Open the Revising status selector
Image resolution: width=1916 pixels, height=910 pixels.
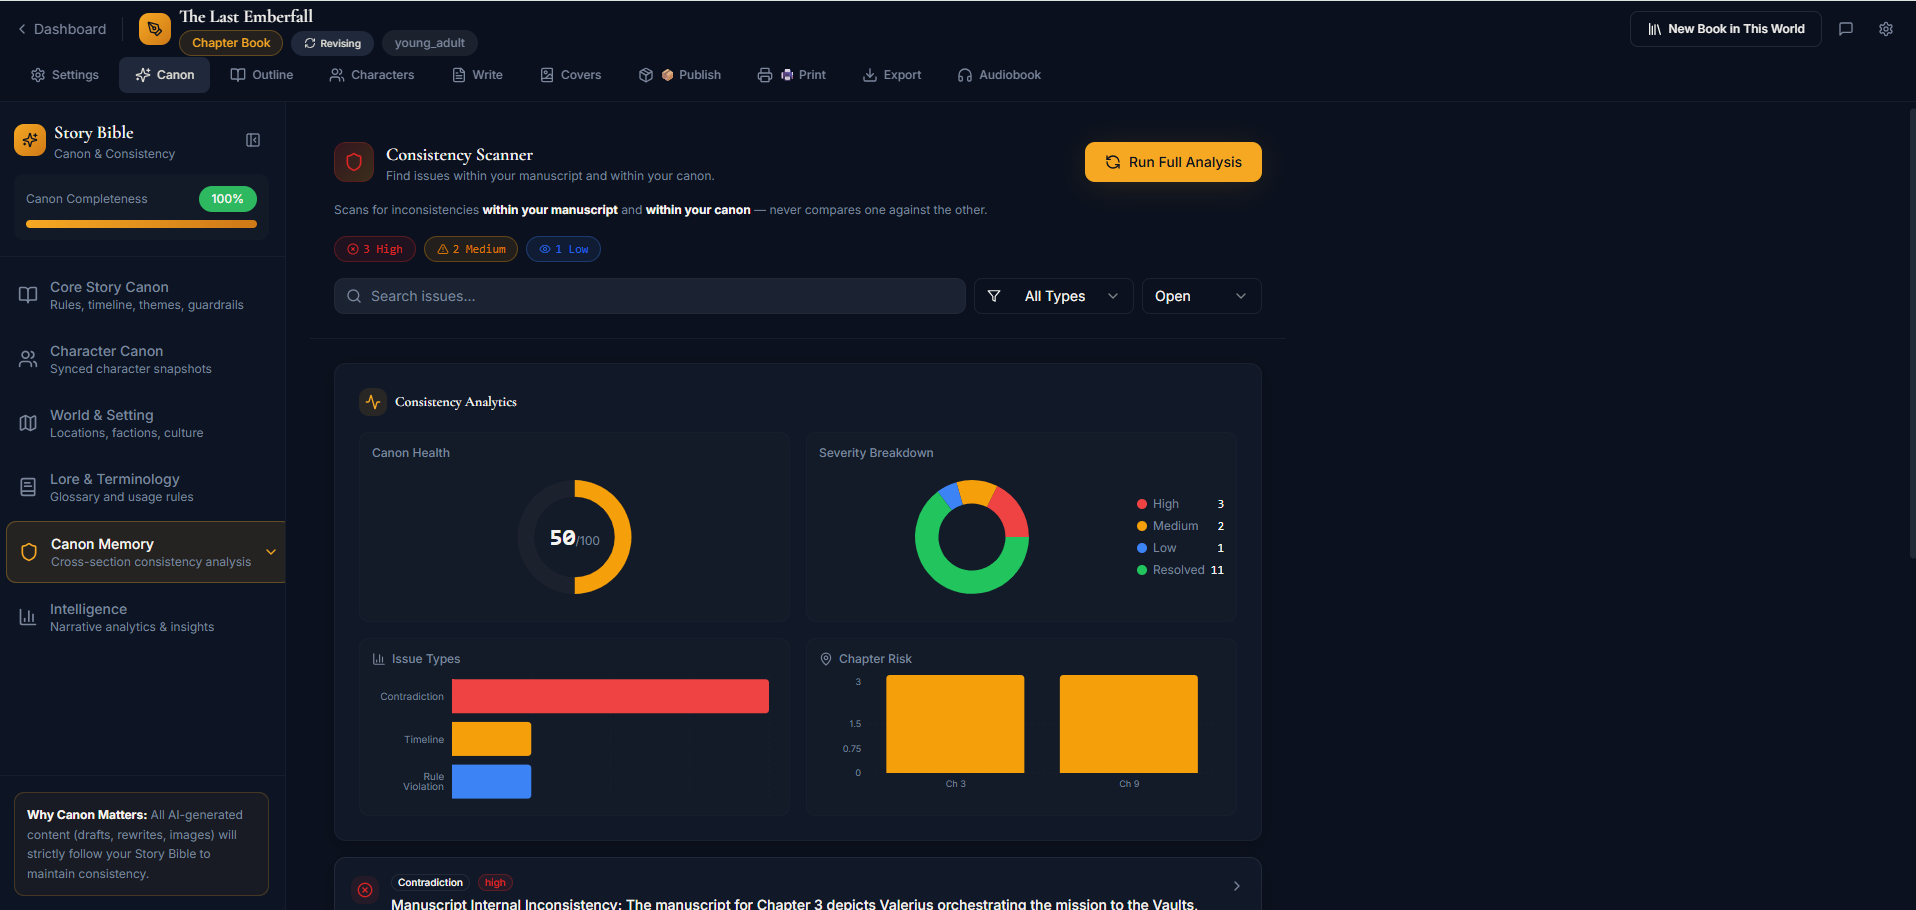coord(333,43)
